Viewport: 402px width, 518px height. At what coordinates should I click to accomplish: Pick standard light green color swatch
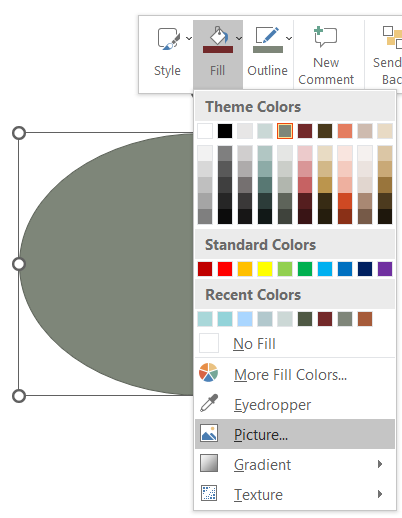coord(285,269)
